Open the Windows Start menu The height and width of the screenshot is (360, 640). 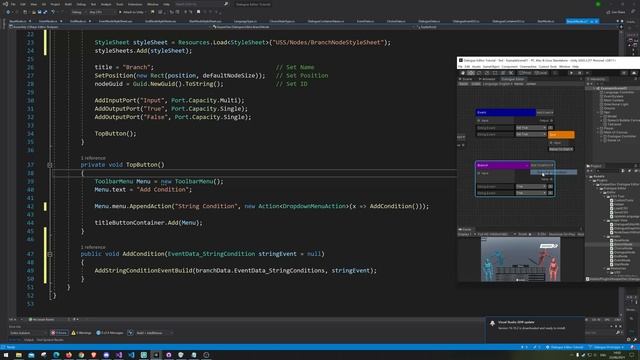tap(6, 355)
